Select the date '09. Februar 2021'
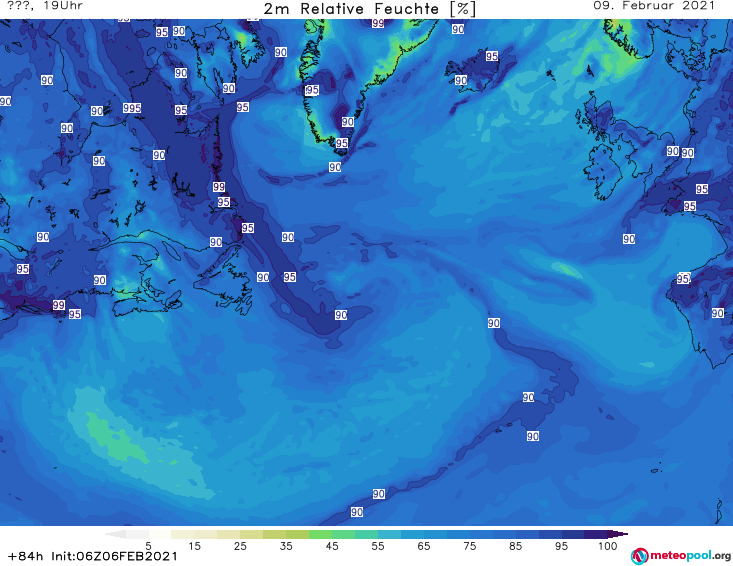Screen dimensions: 733x566 (x=654, y=6)
